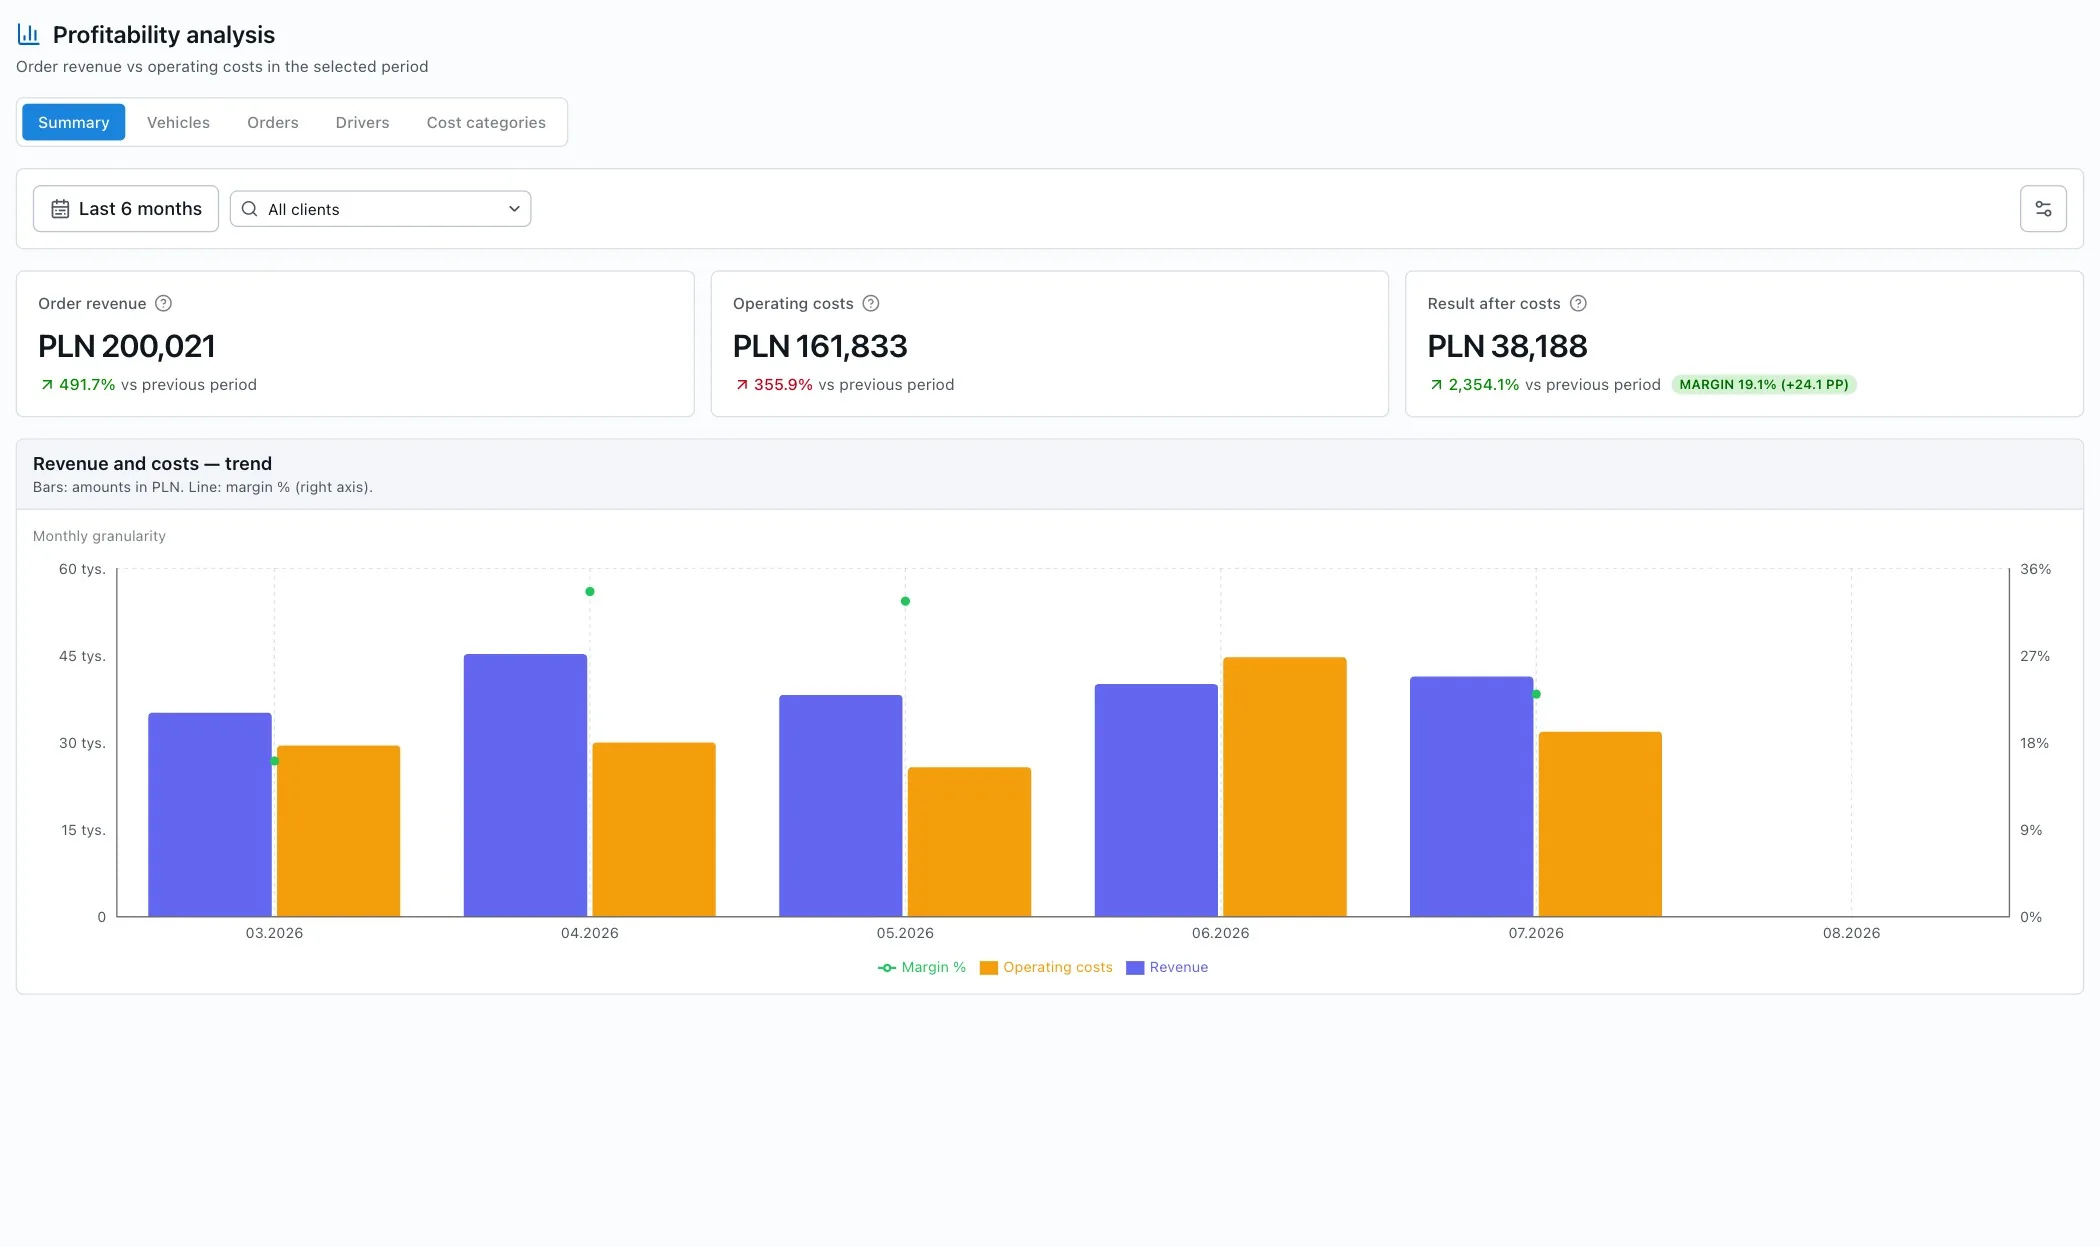The image size is (2100, 1247).
Task: Click the Monthly granularity label
Action: [x=99, y=536]
